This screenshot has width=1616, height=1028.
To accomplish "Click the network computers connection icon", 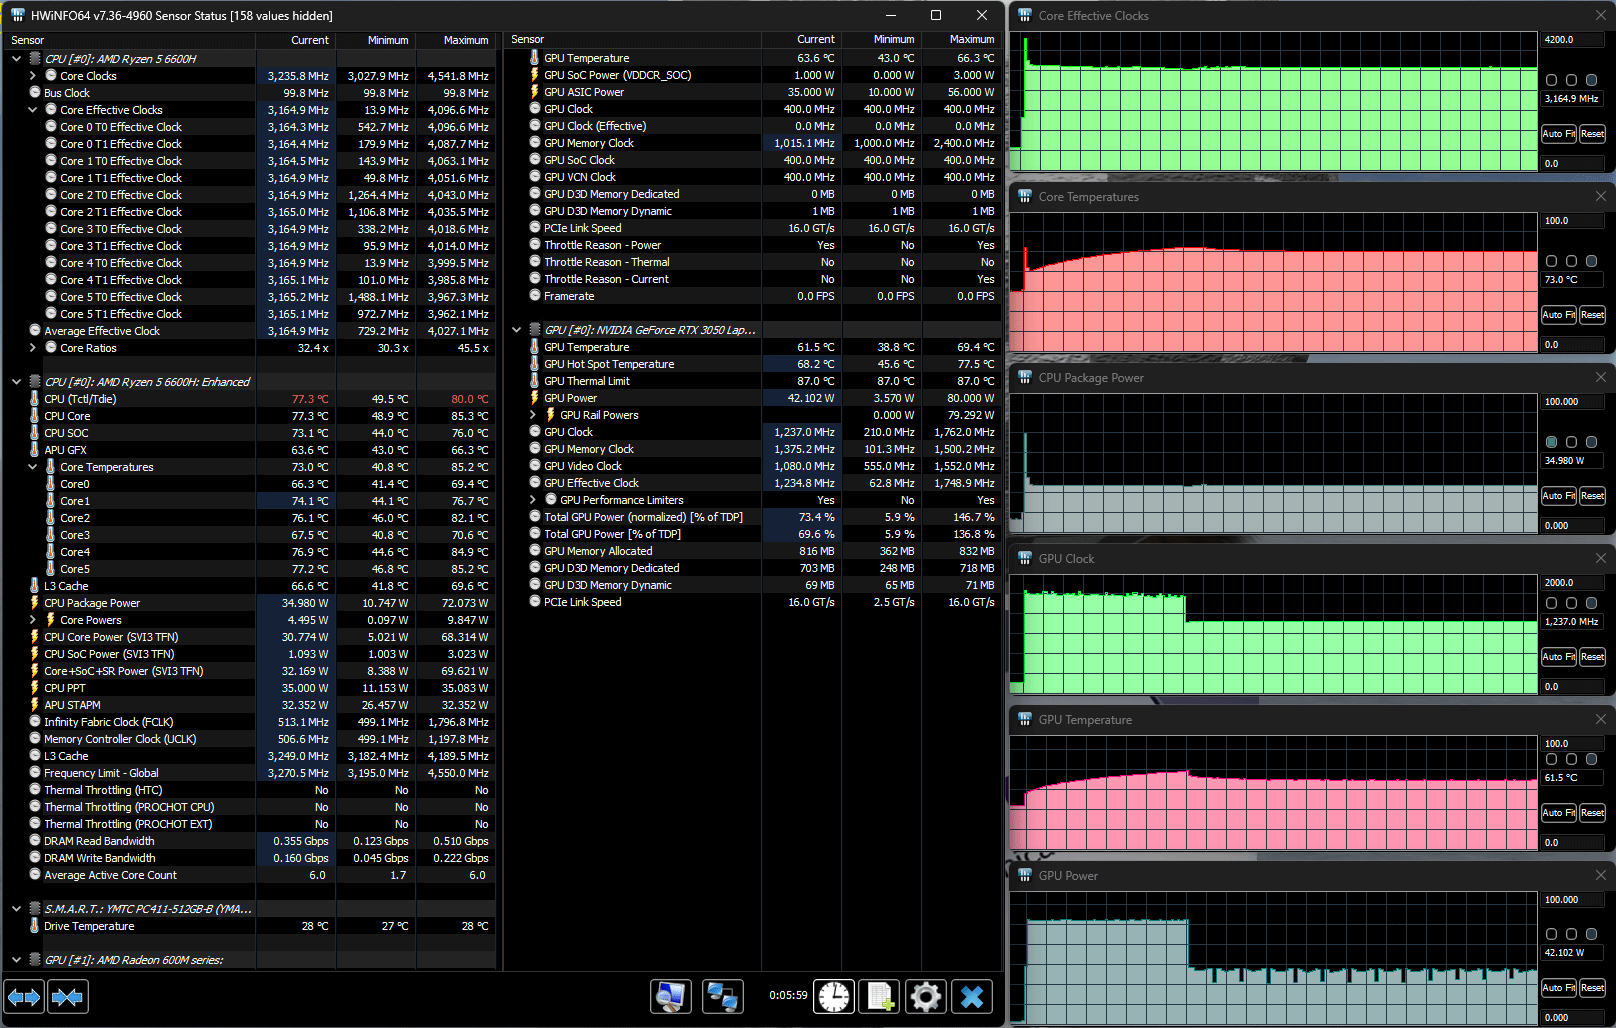I will 722,997.
